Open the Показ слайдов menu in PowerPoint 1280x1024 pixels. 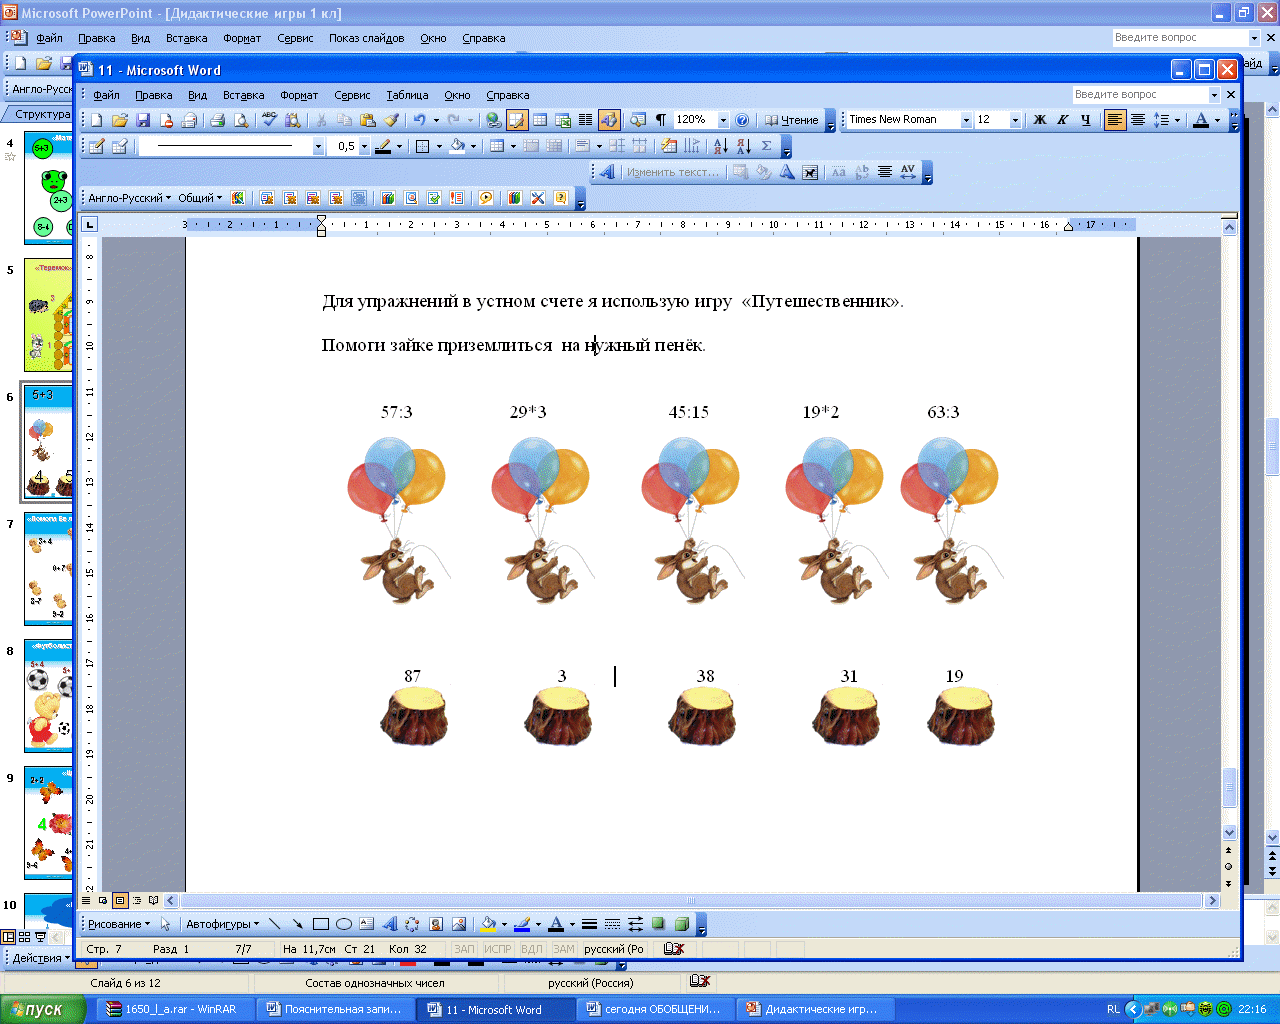click(366, 38)
